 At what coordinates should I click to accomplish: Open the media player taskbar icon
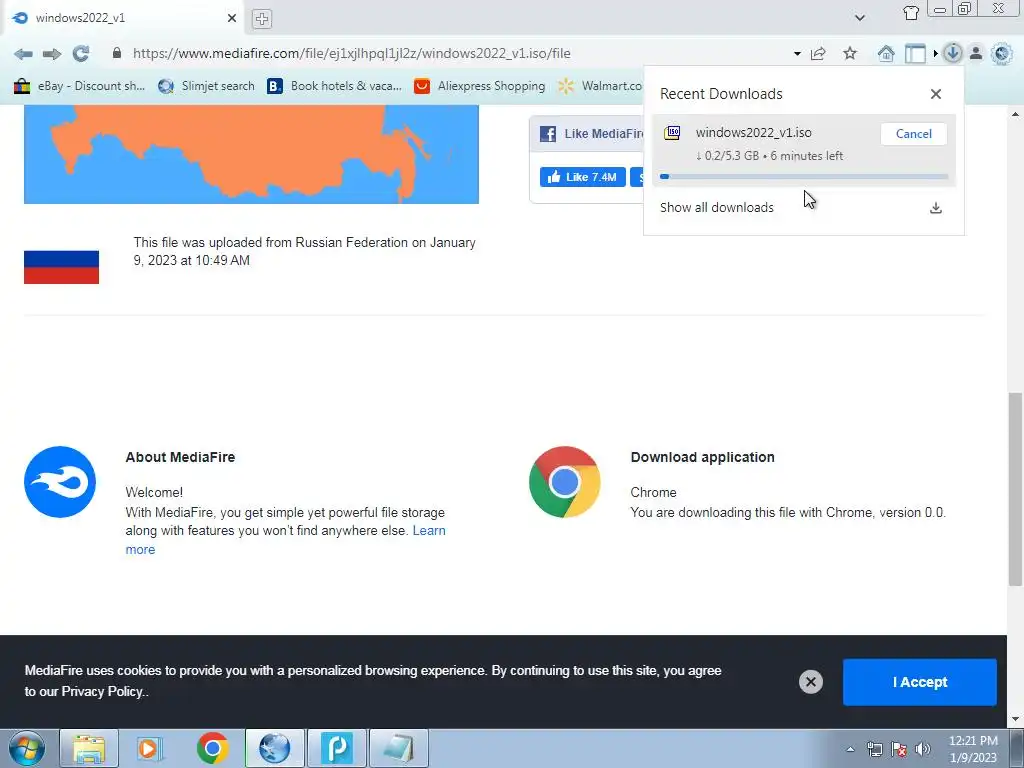point(149,748)
